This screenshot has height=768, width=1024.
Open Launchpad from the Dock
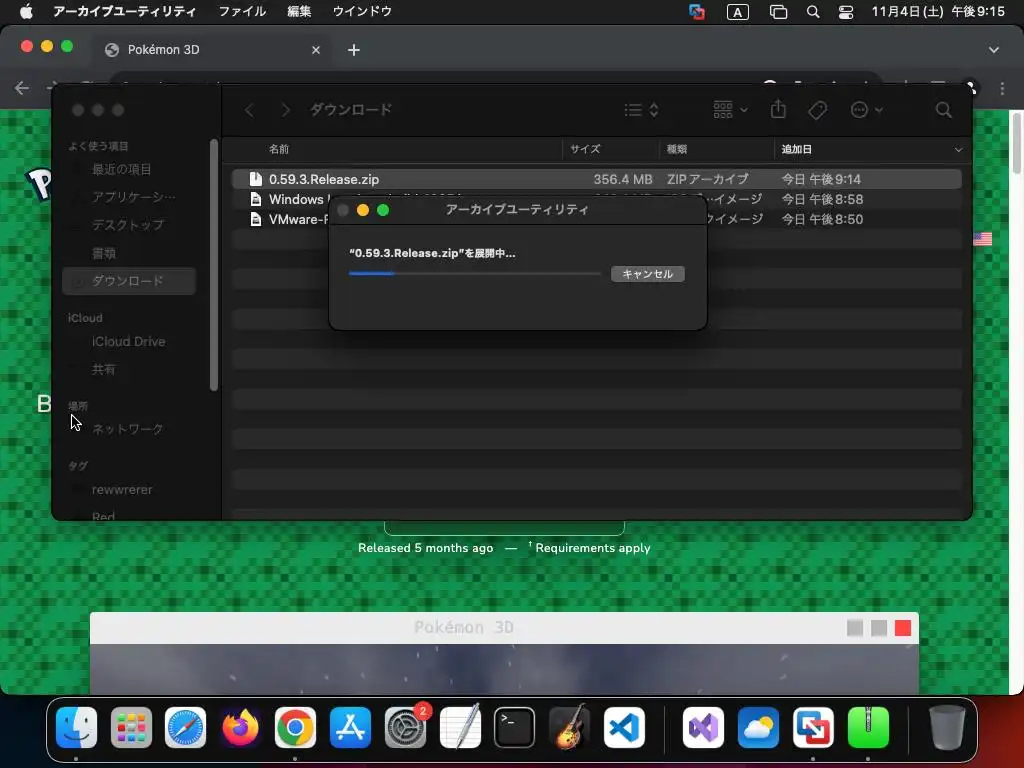[x=131, y=727]
